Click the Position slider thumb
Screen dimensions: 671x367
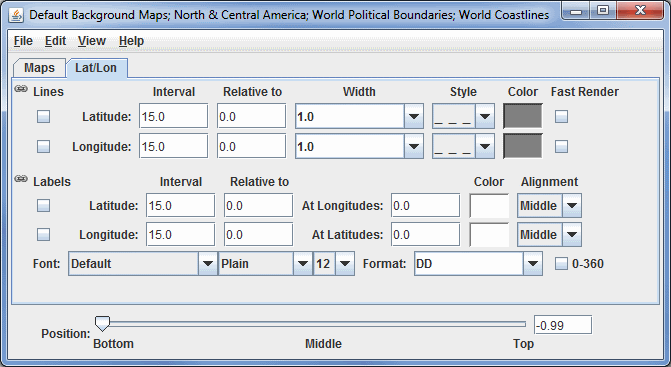point(102,324)
